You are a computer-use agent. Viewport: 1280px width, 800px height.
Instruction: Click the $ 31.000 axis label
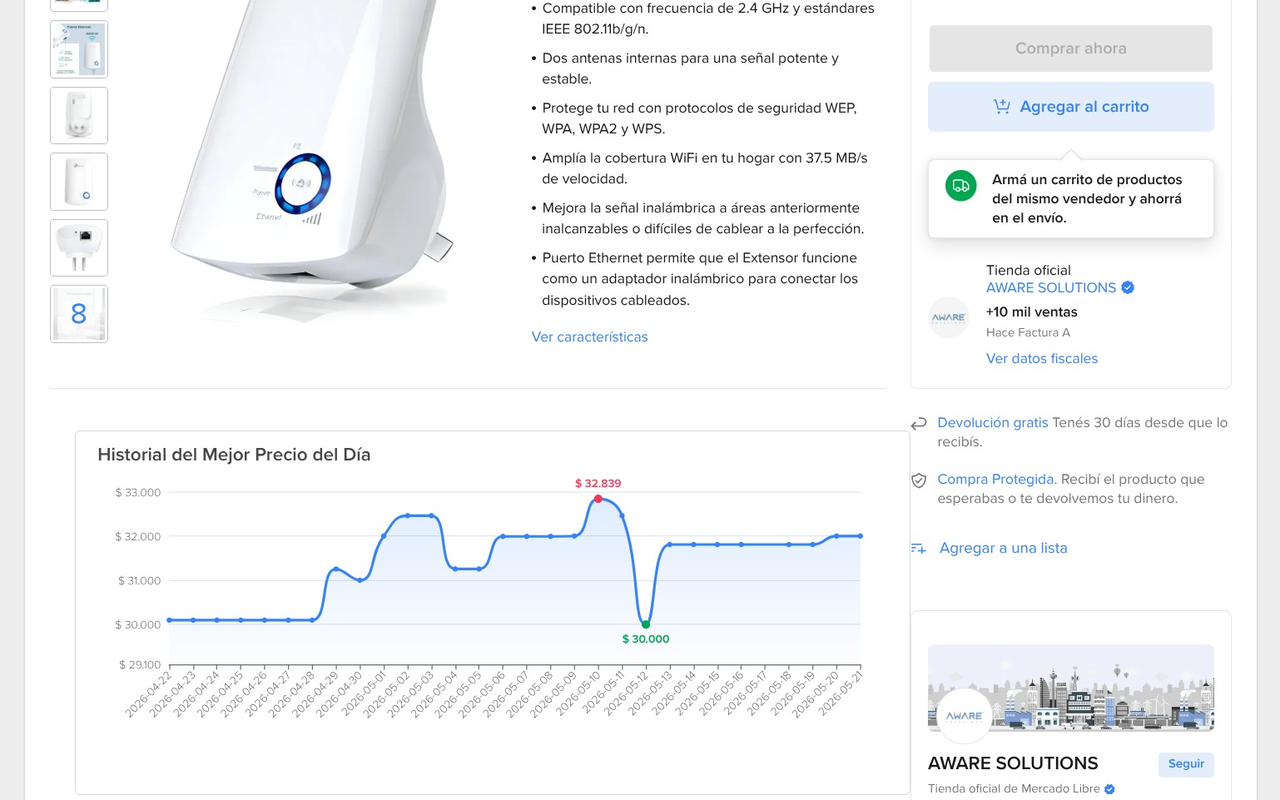pos(138,580)
